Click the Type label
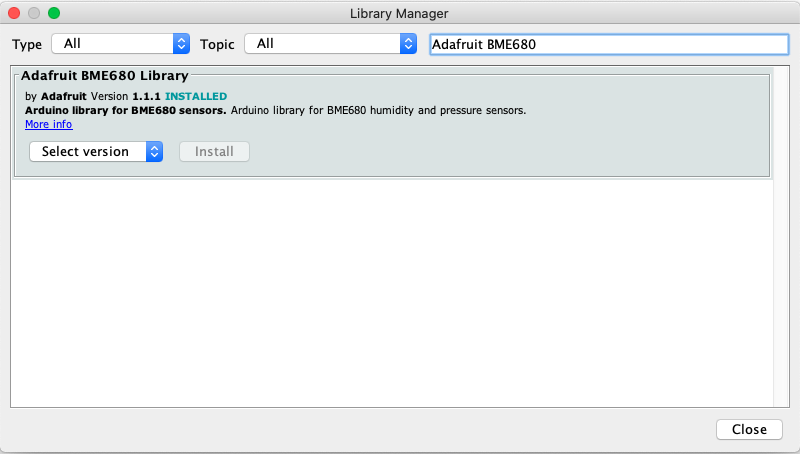800x454 pixels. click(x=27, y=44)
